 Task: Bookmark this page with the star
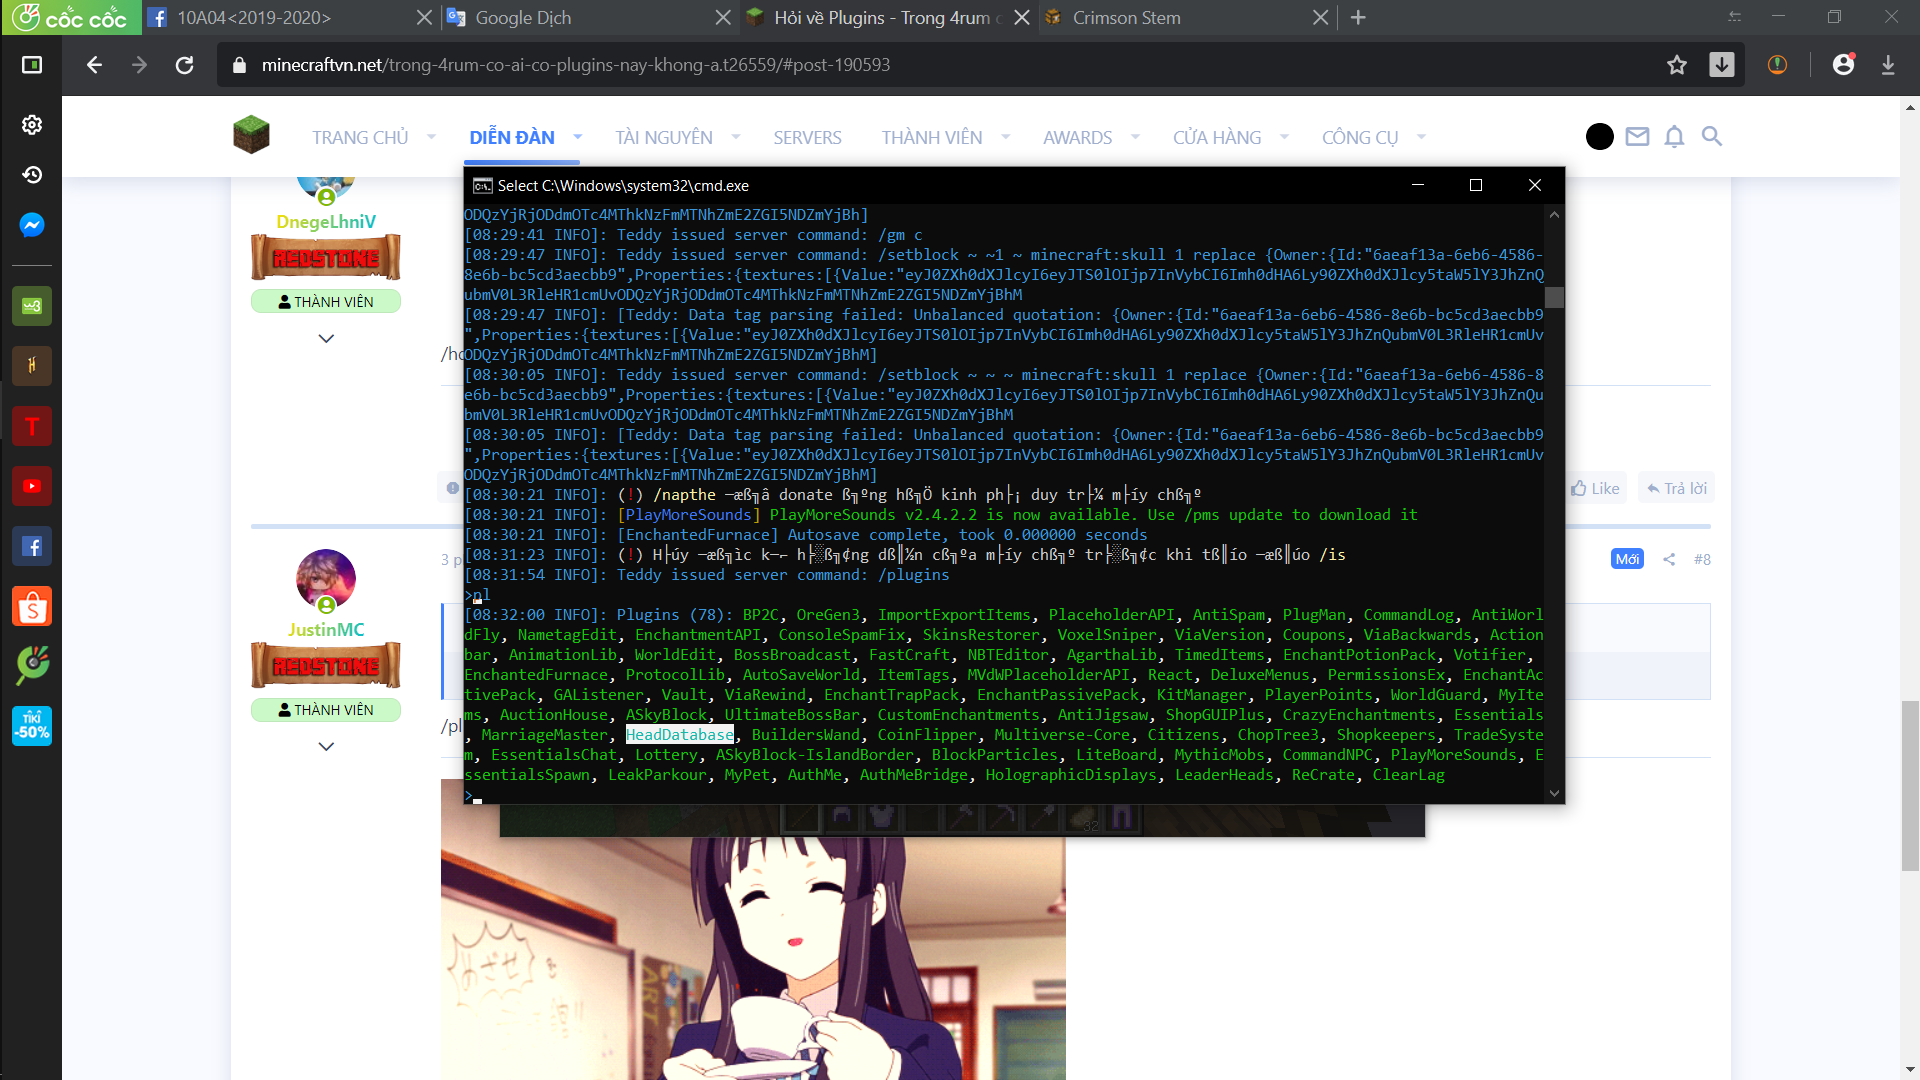pos(1677,65)
